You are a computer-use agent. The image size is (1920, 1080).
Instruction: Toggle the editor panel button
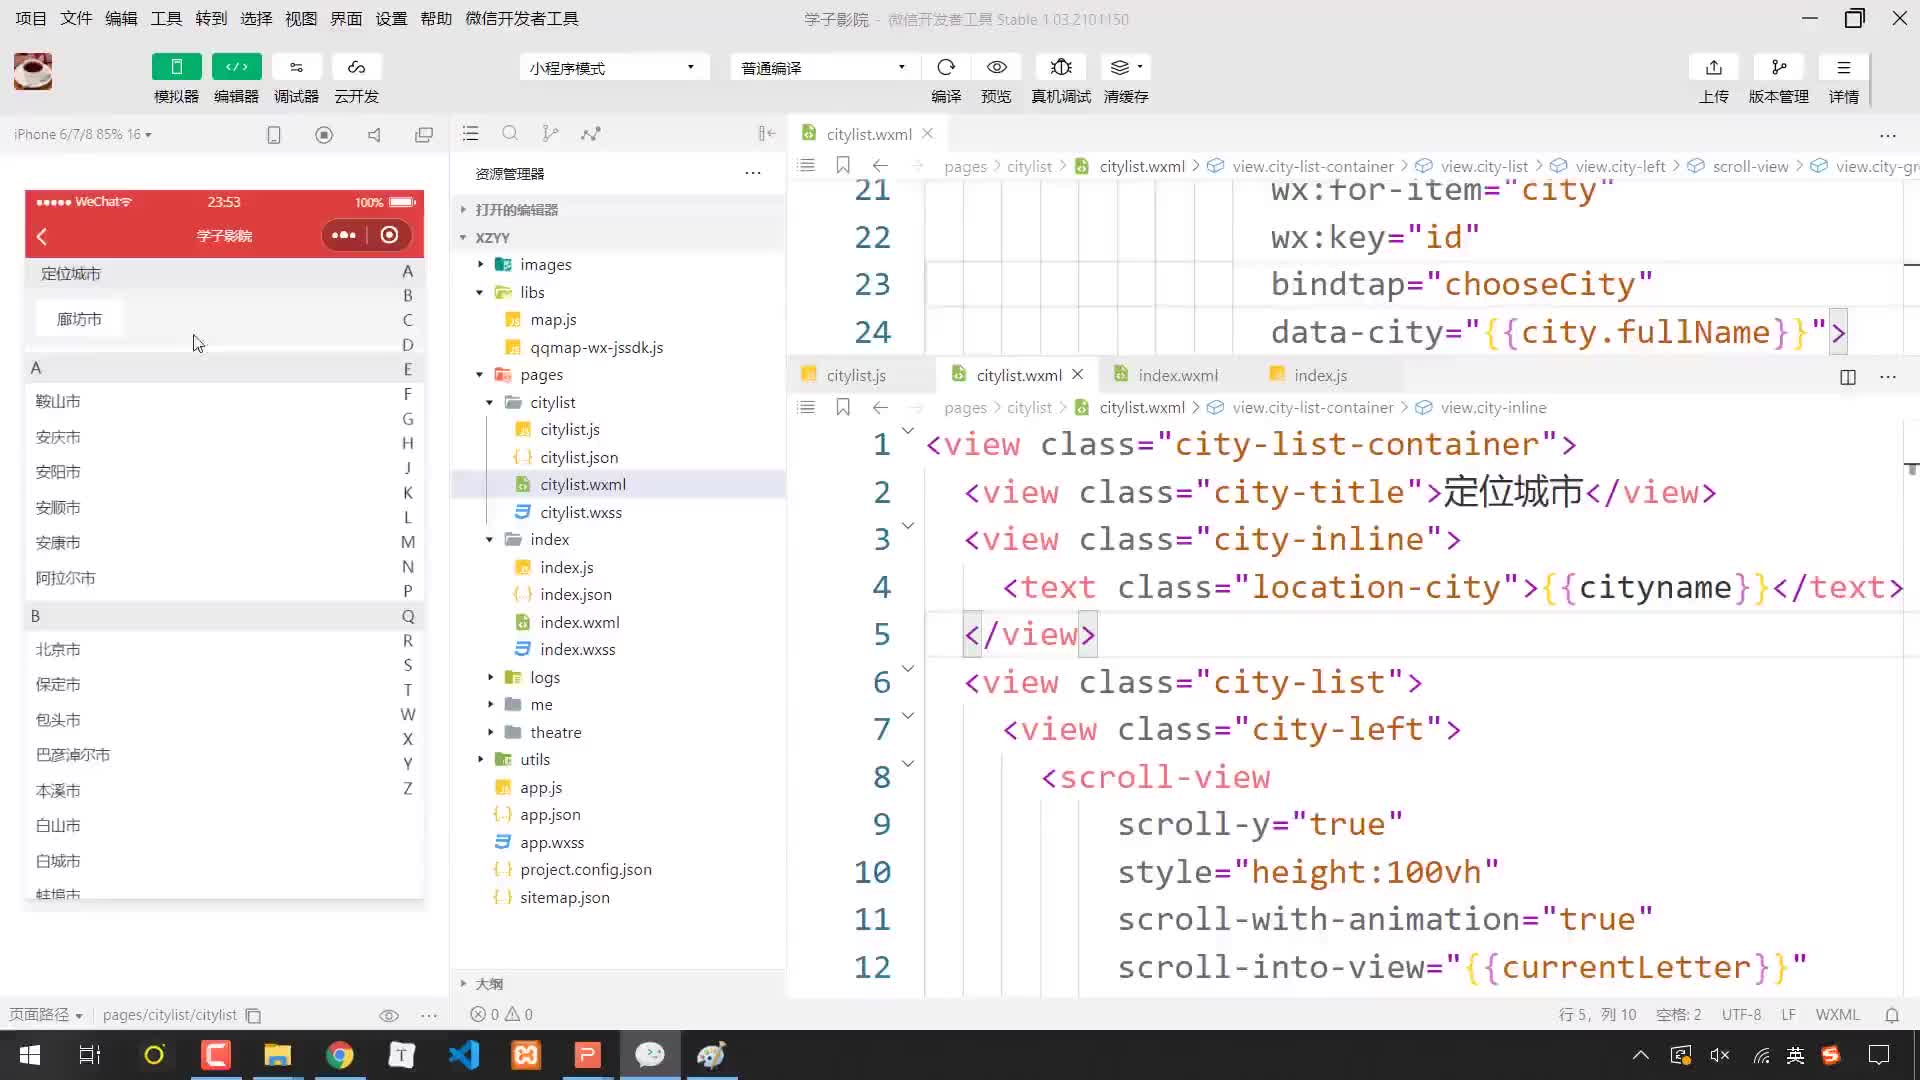coord(236,67)
